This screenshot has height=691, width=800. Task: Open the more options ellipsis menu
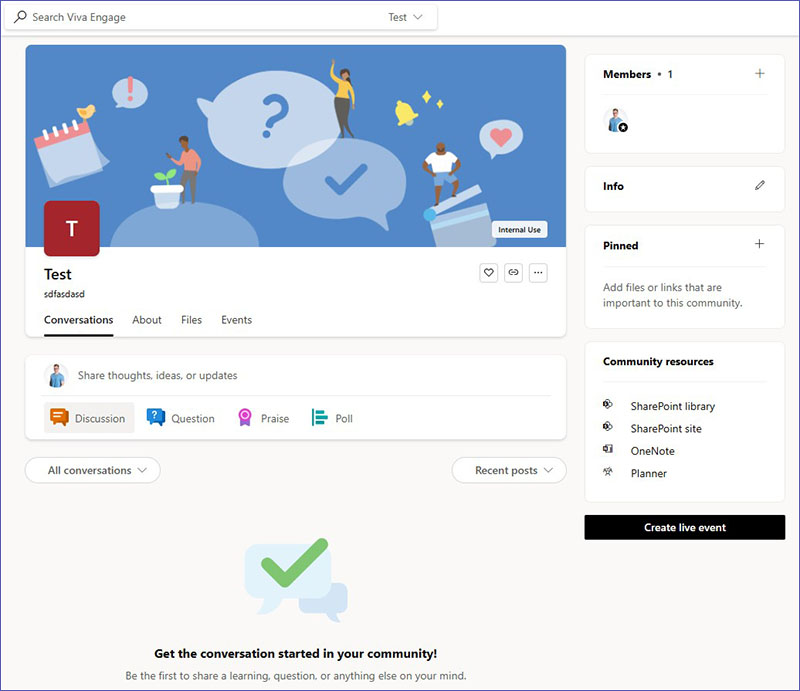point(538,273)
